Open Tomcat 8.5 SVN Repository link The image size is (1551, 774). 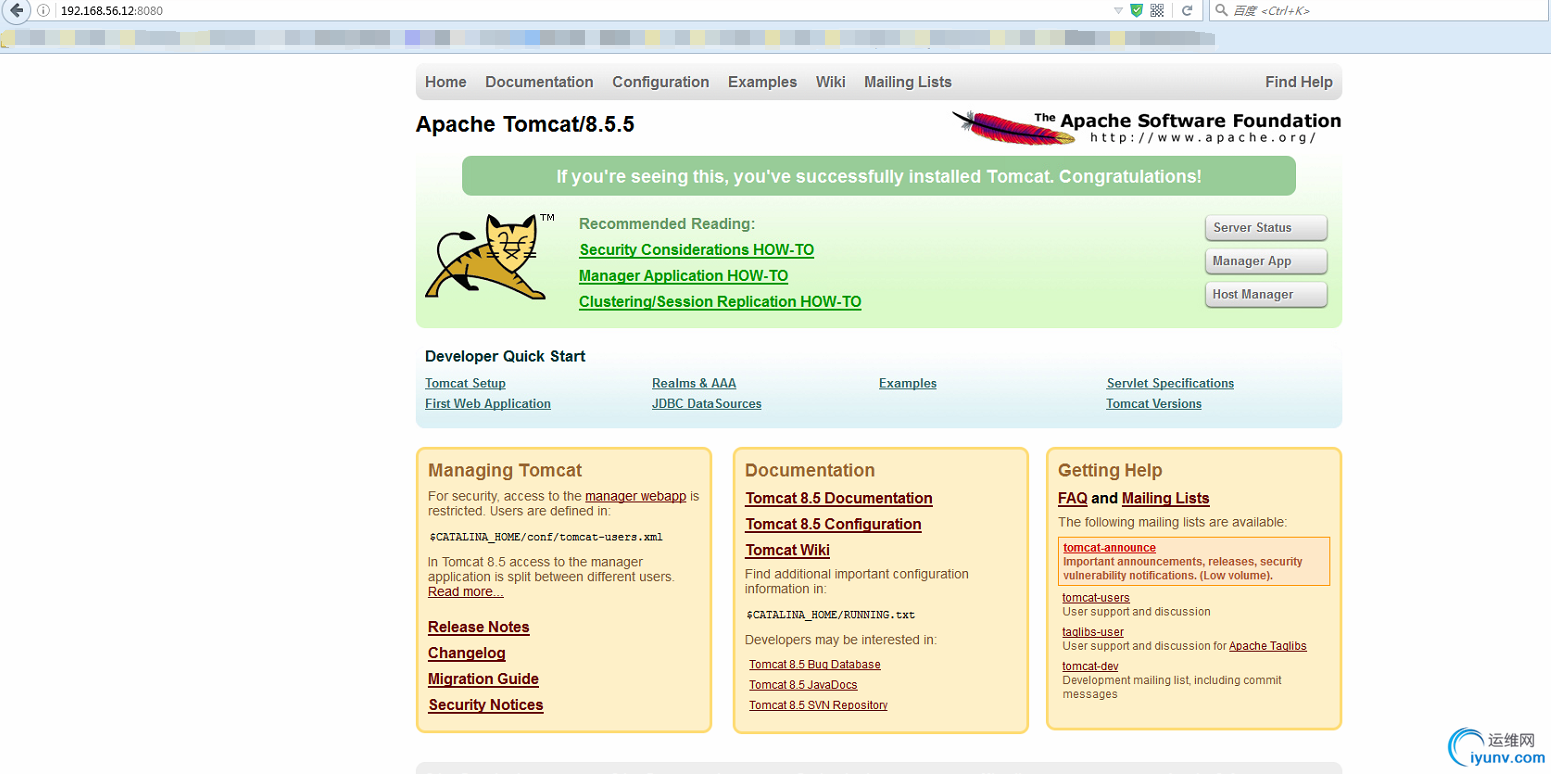[x=818, y=705]
